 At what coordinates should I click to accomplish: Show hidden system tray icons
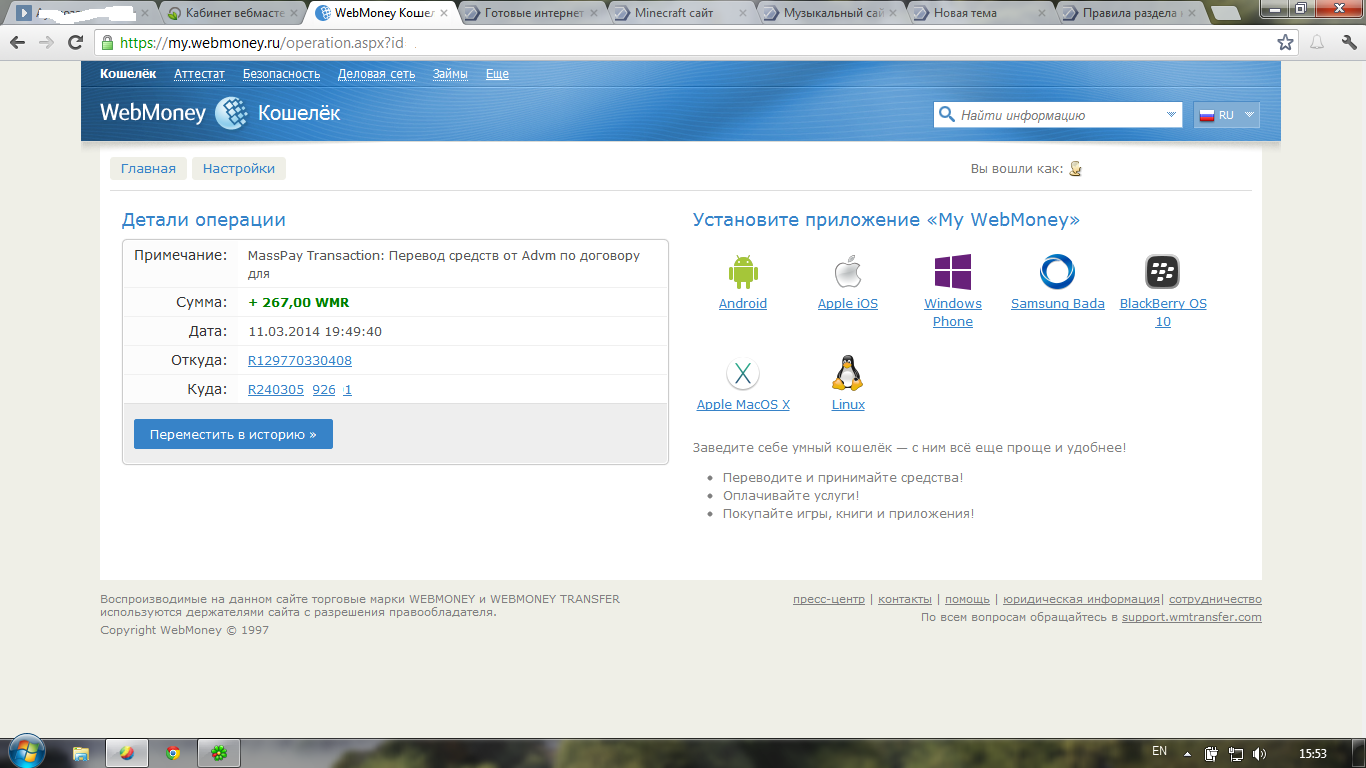[x=1187, y=753]
